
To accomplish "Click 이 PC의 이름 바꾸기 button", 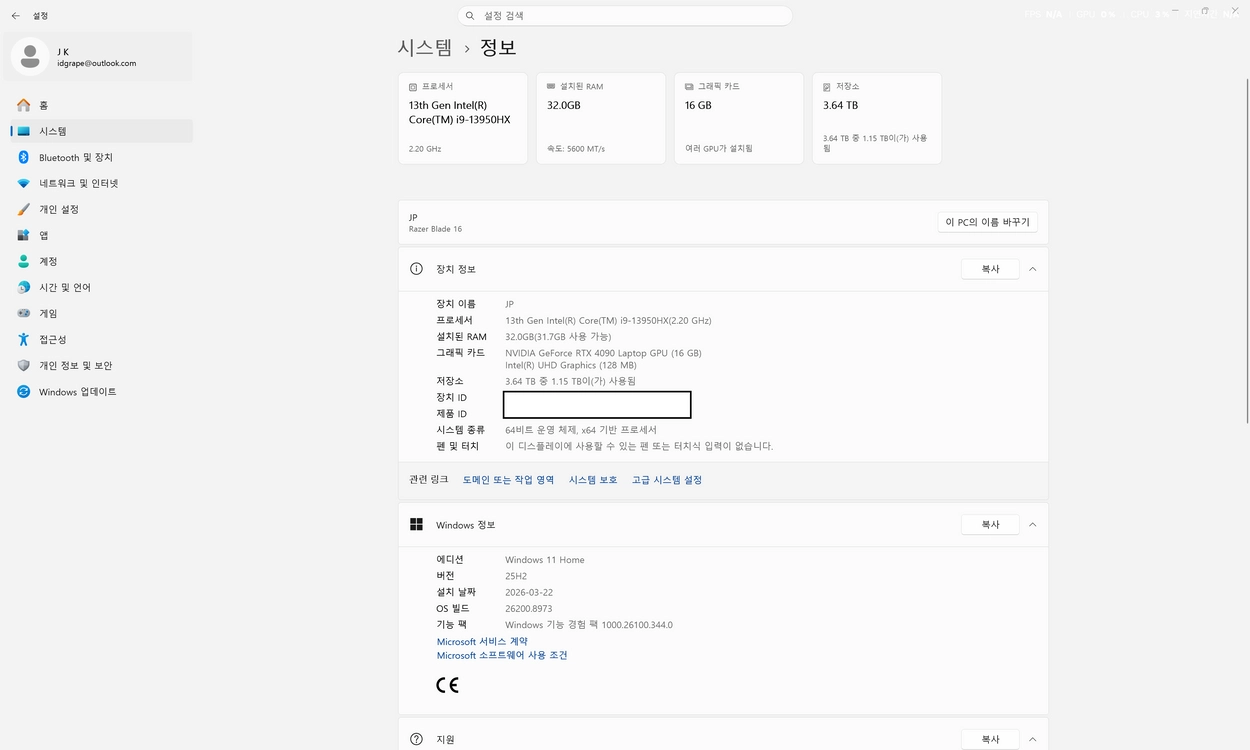I will point(987,222).
